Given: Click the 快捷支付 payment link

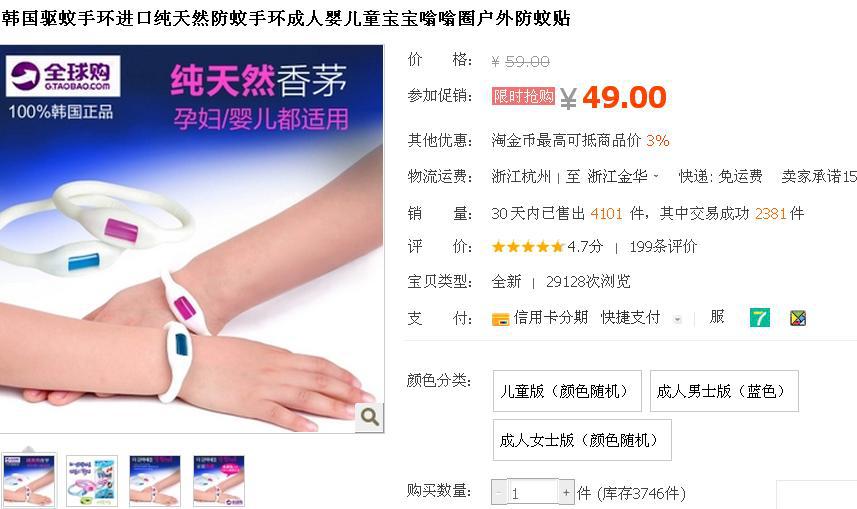Looking at the screenshot, I should click(x=631, y=318).
